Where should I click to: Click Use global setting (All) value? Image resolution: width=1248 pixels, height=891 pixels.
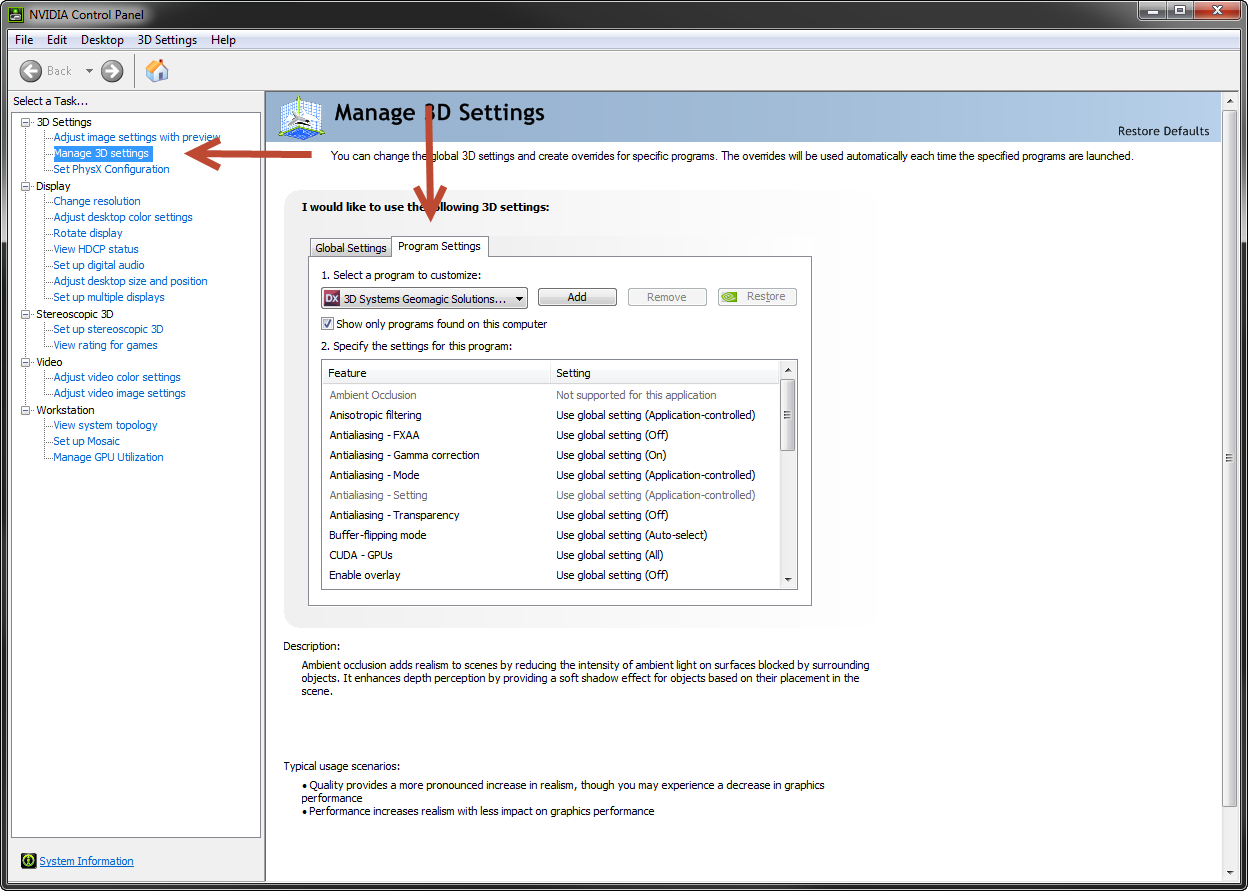[610, 555]
